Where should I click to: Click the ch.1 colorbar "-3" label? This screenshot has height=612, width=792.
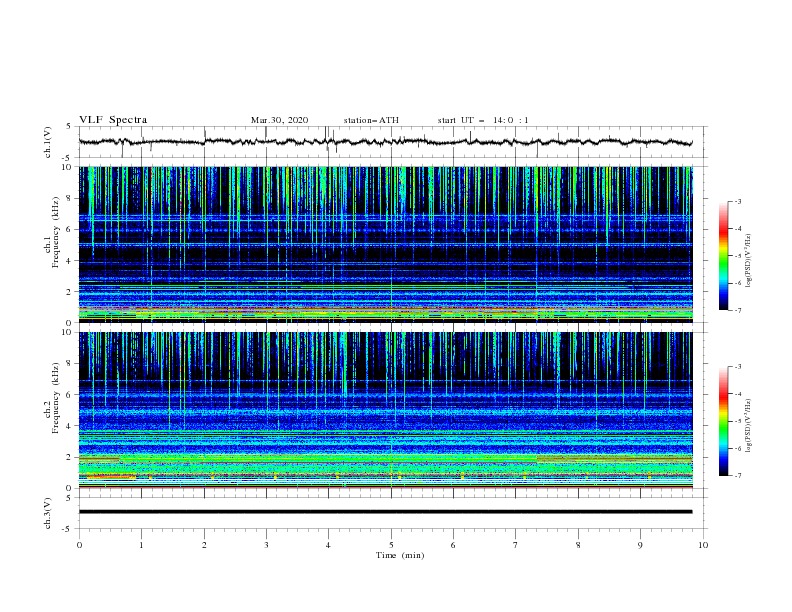[738, 201]
